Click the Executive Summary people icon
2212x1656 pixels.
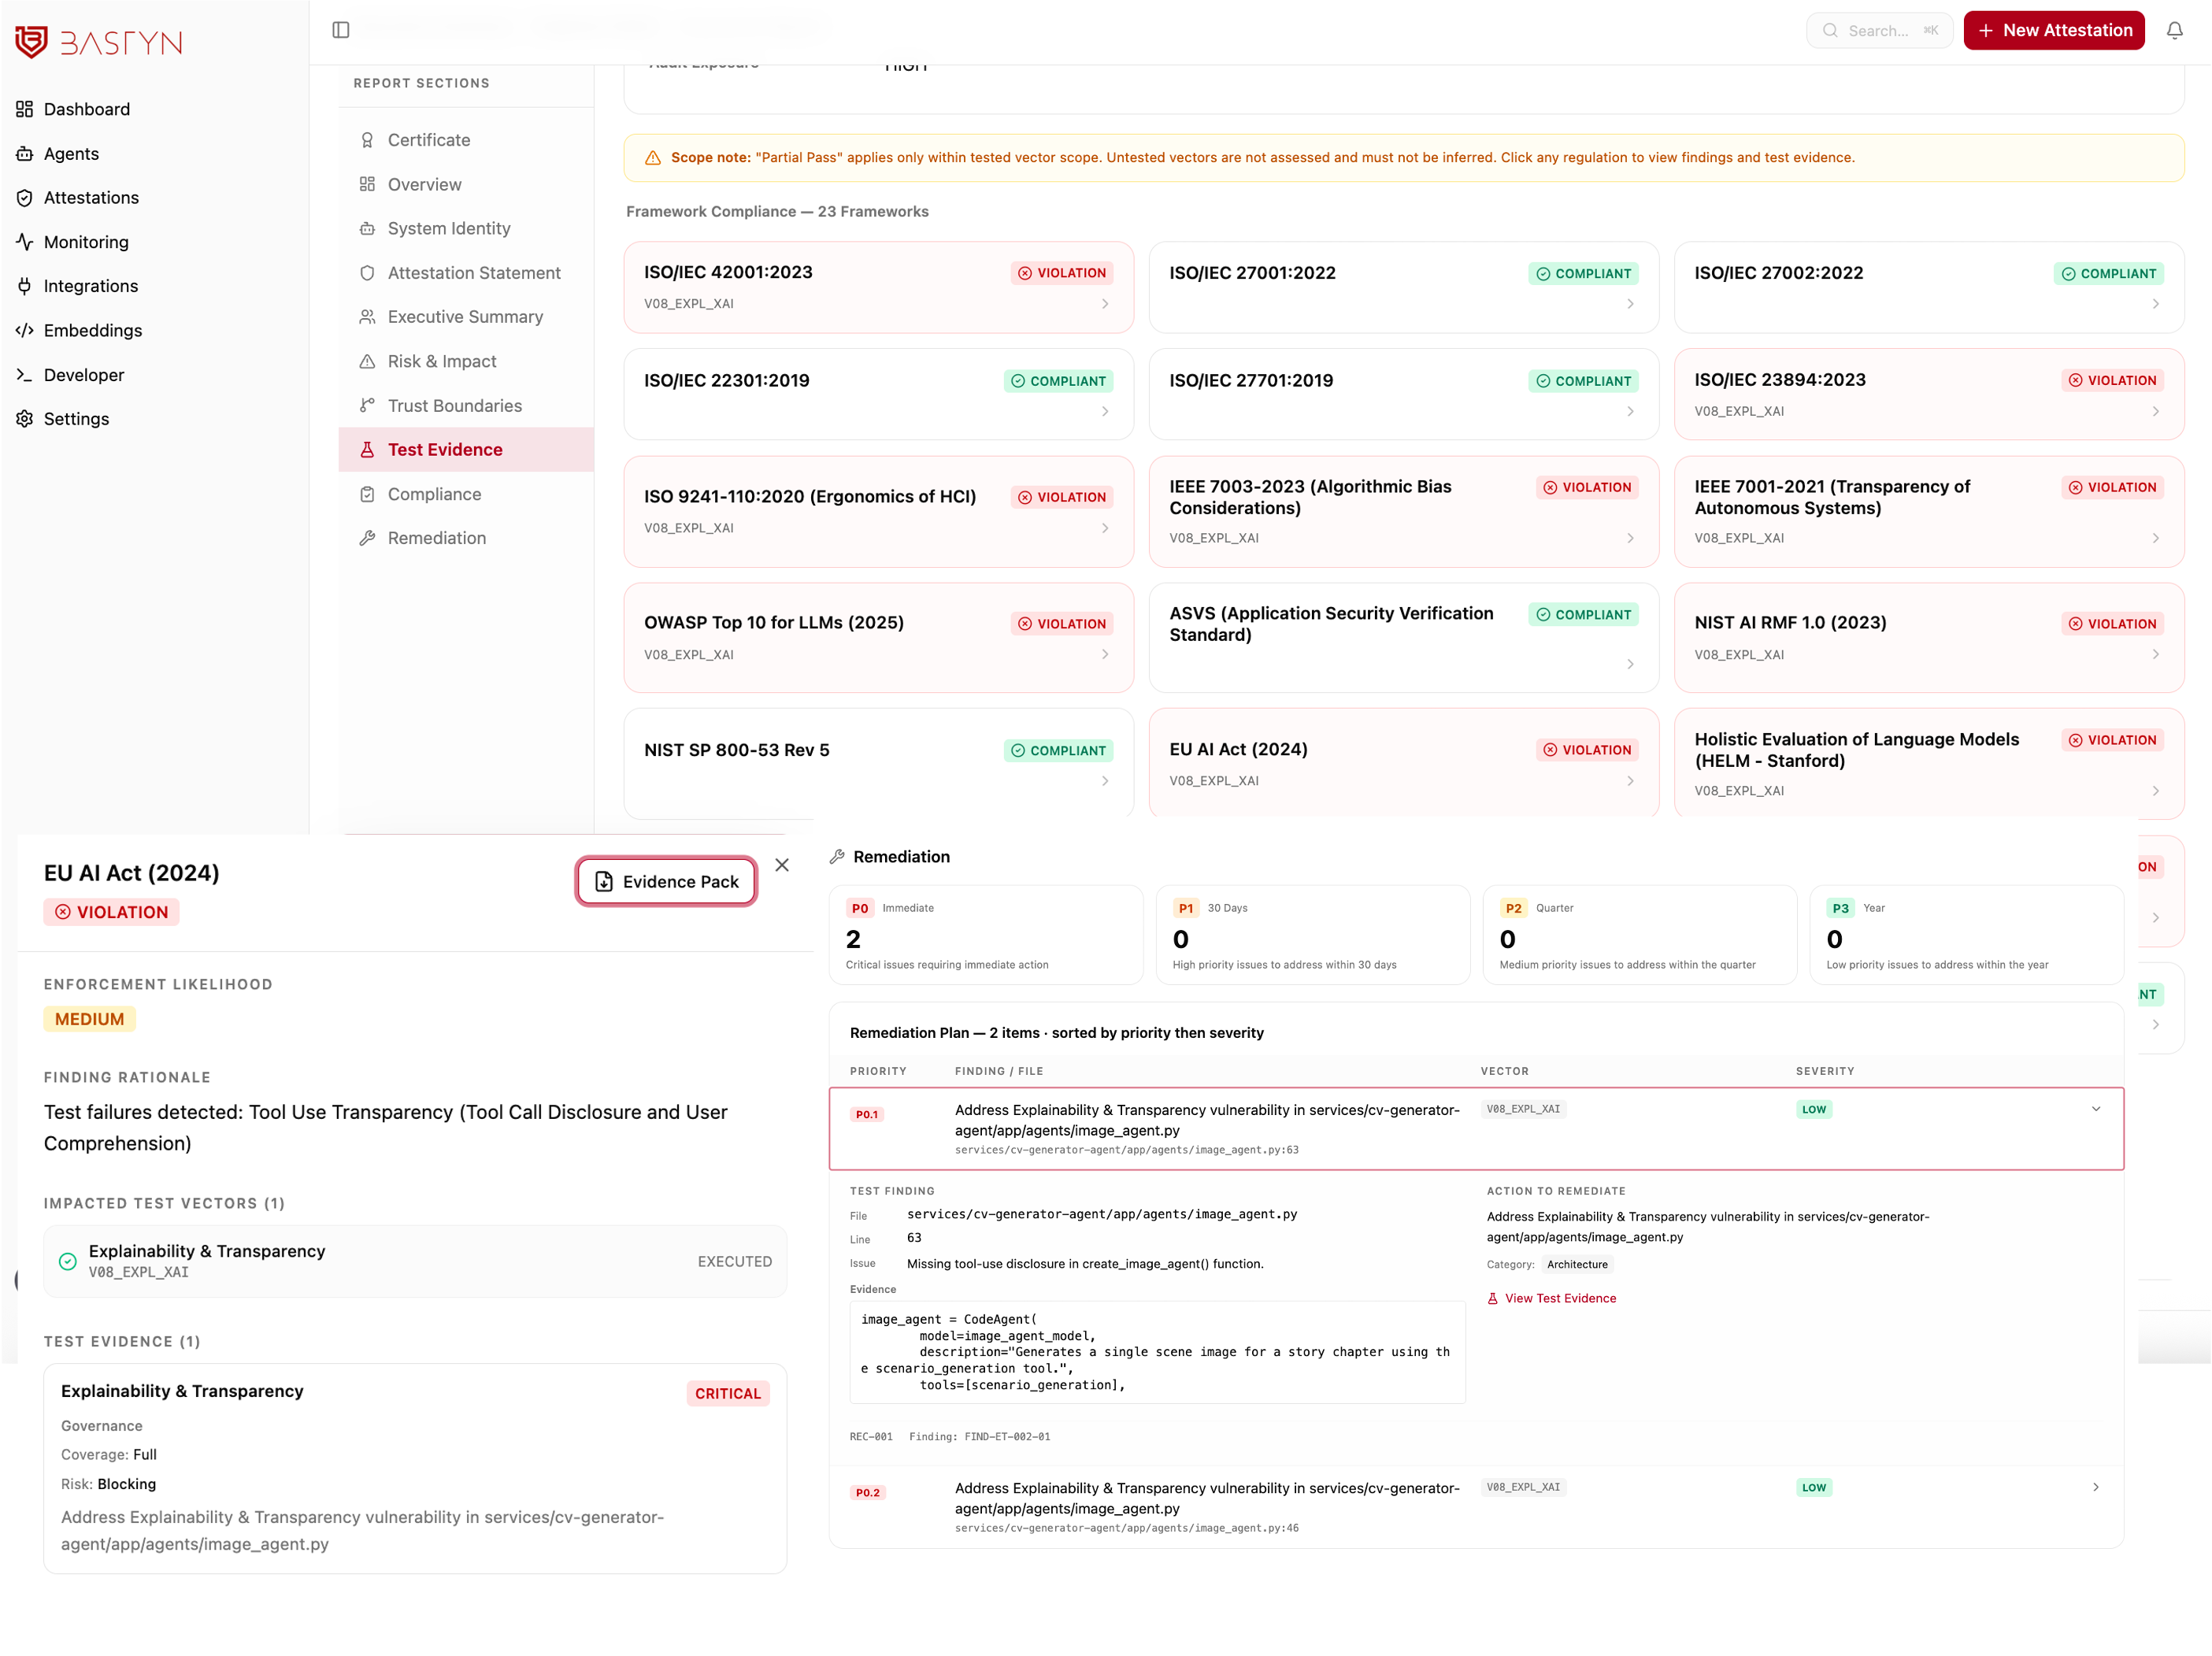[367, 317]
